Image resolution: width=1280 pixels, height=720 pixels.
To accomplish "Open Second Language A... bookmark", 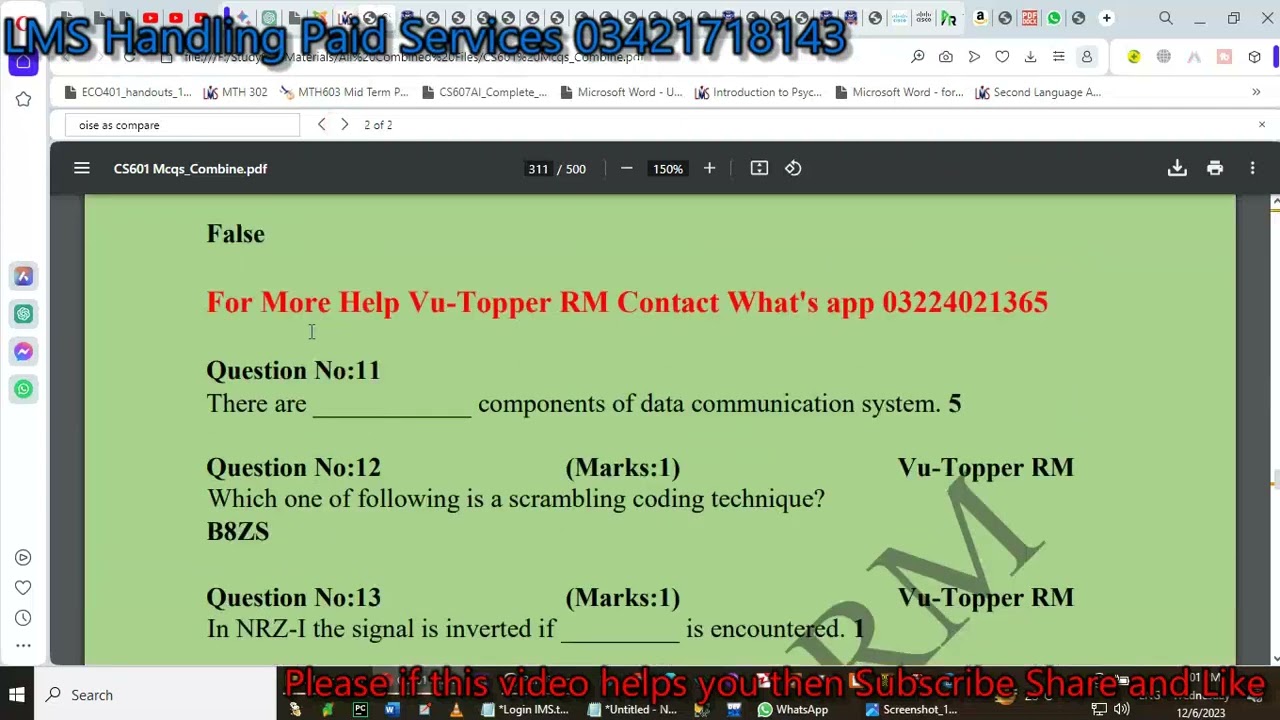I will 1038,92.
